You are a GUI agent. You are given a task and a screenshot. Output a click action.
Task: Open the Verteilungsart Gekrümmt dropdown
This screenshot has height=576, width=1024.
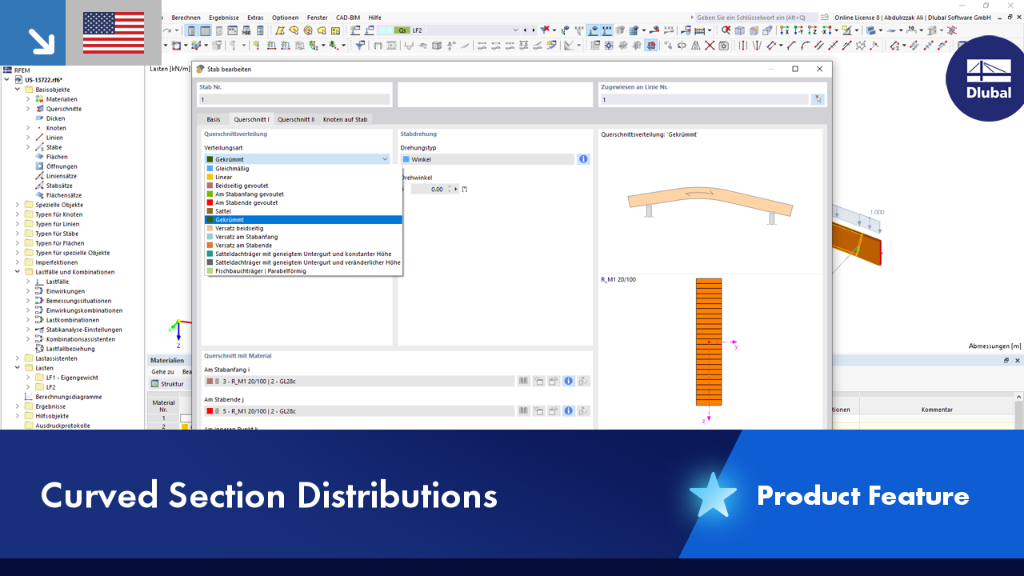[298, 159]
